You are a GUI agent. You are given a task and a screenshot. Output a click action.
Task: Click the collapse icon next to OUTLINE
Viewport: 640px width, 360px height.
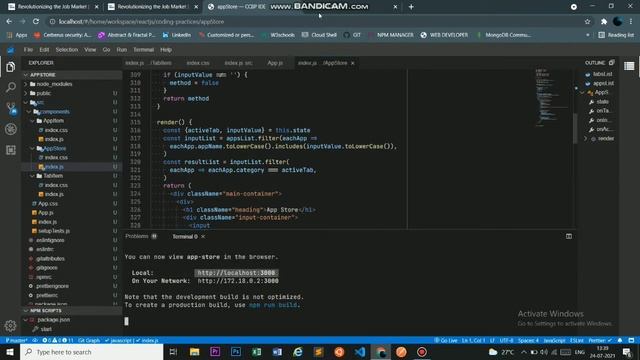tap(611, 62)
